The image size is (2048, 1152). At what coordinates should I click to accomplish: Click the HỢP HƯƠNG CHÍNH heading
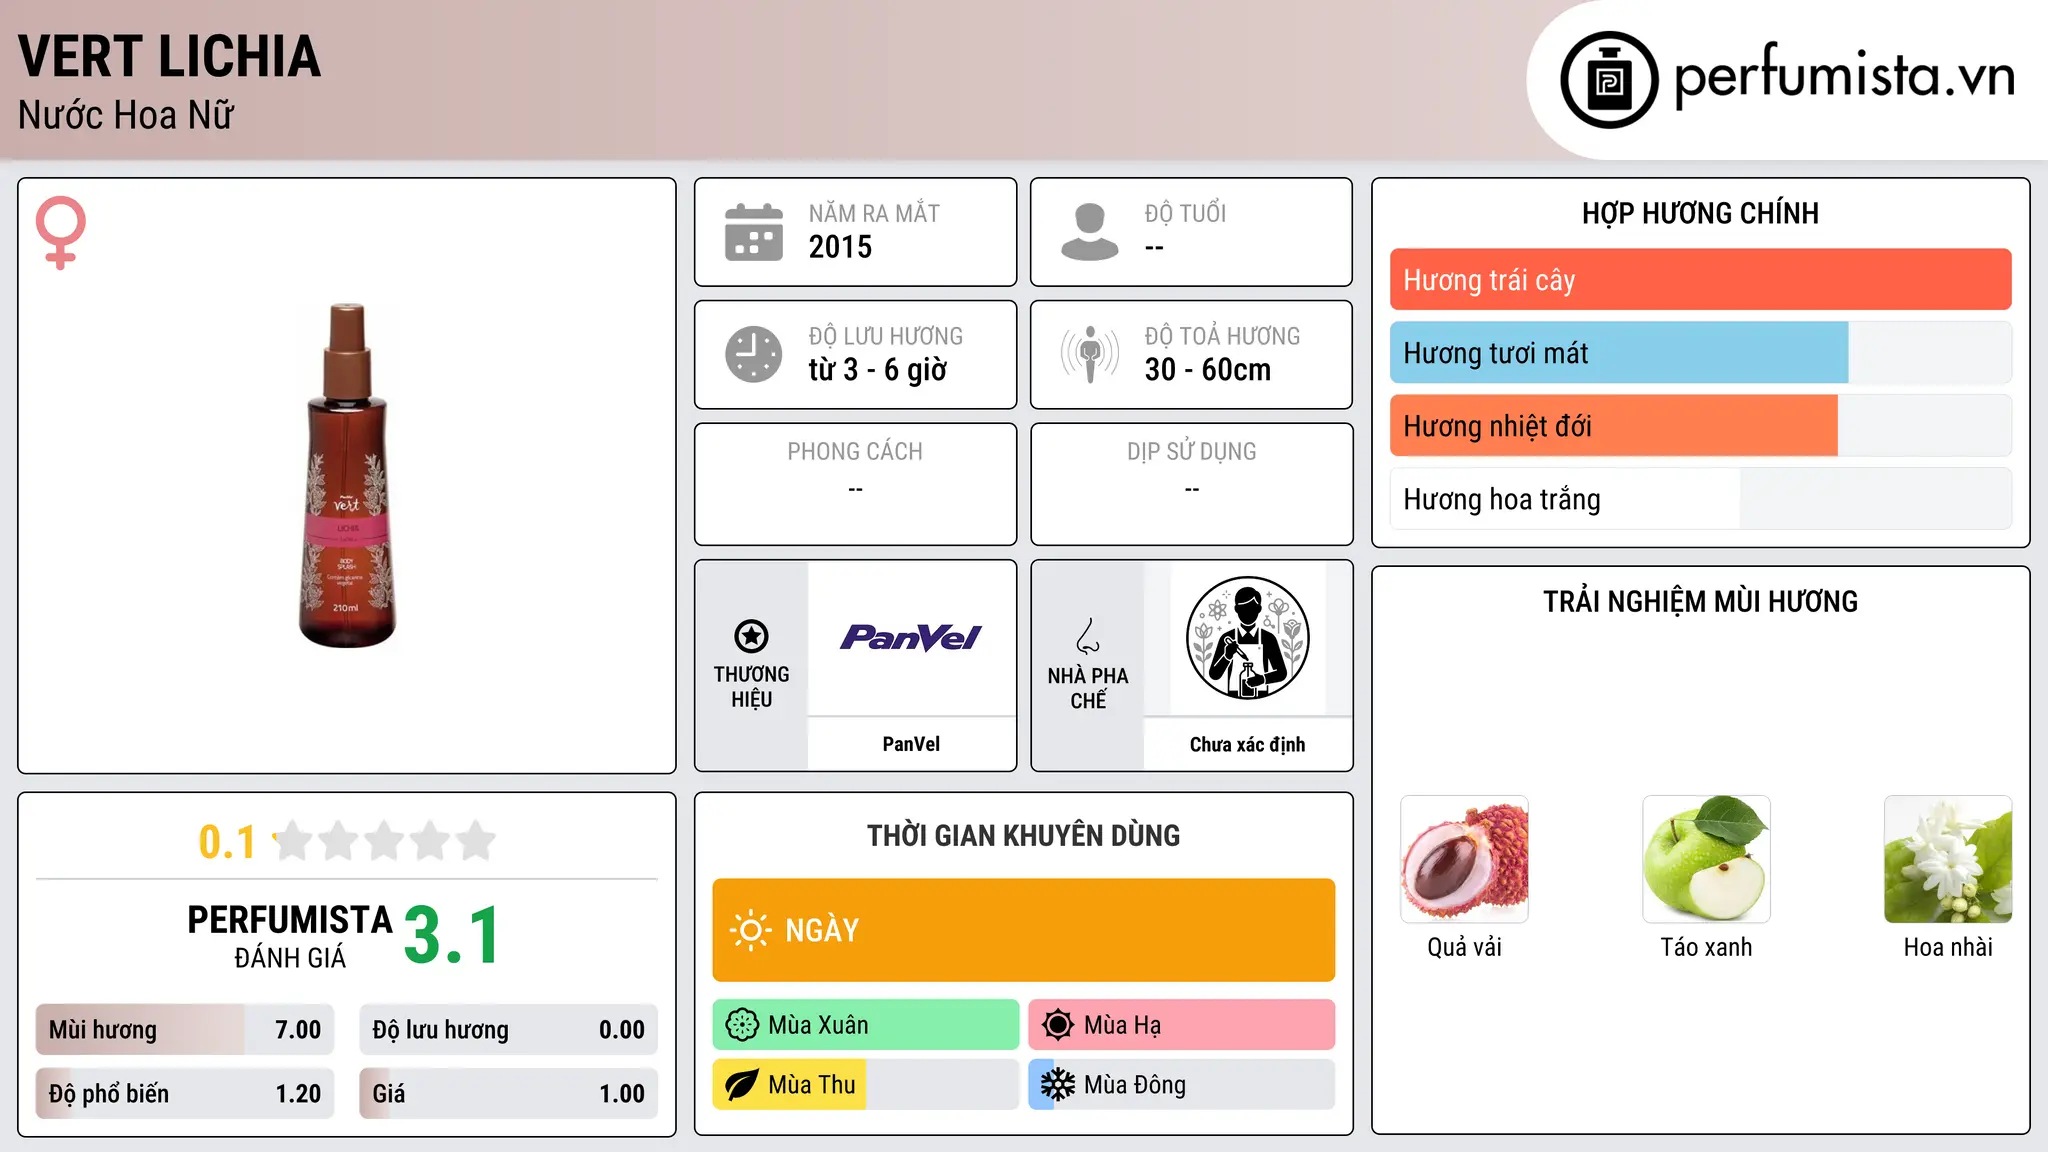pos(1700,213)
